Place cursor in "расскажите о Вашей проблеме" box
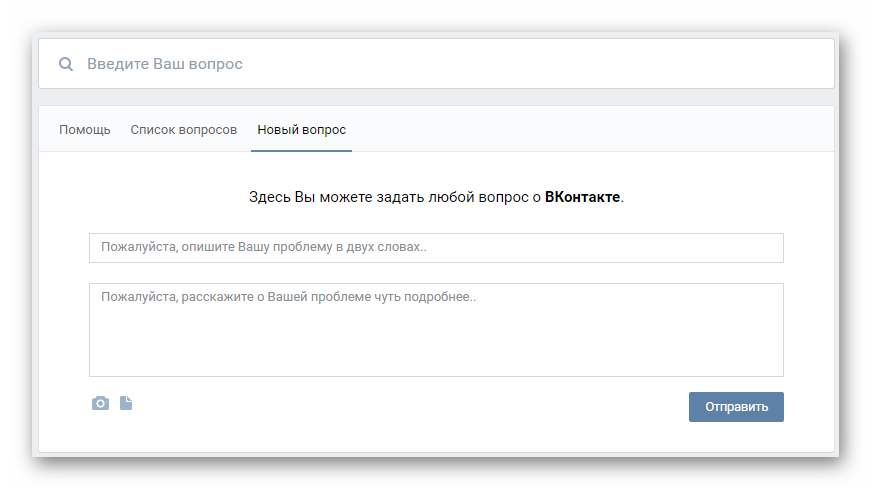This screenshot has height=489, width=871. coord(436,330)
